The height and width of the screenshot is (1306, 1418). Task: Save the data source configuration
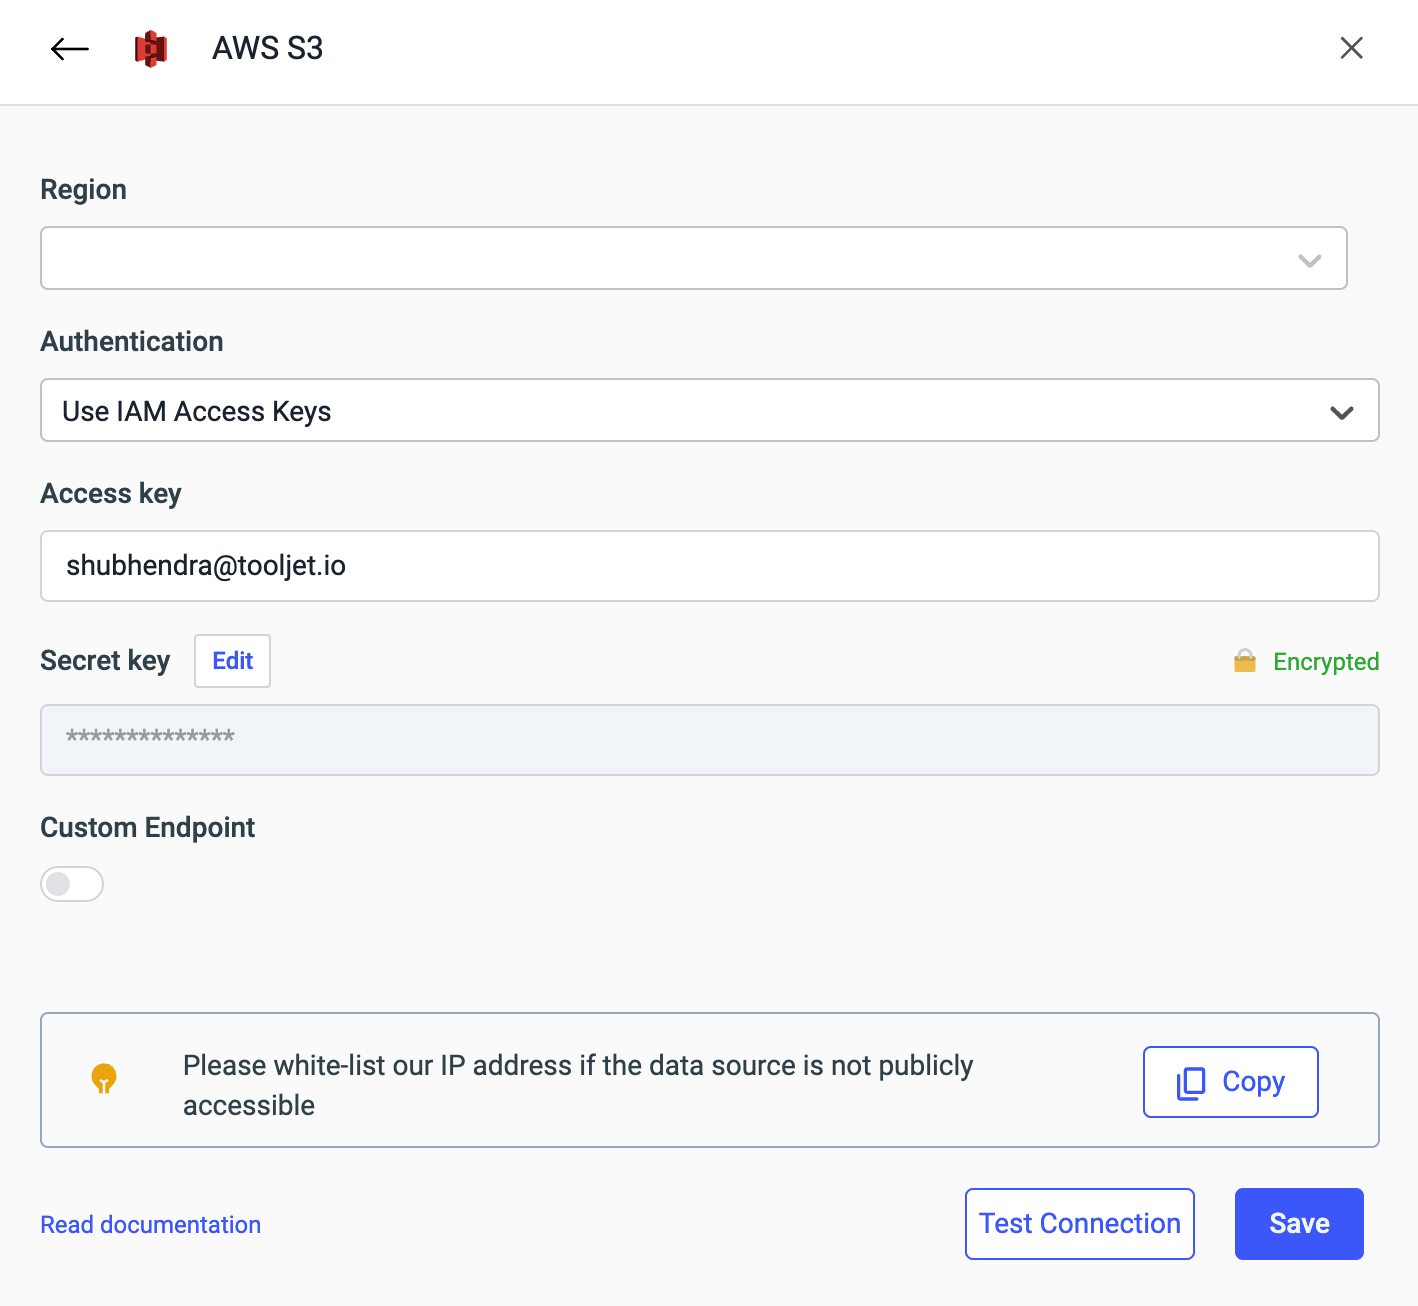pos(1298,1224)
